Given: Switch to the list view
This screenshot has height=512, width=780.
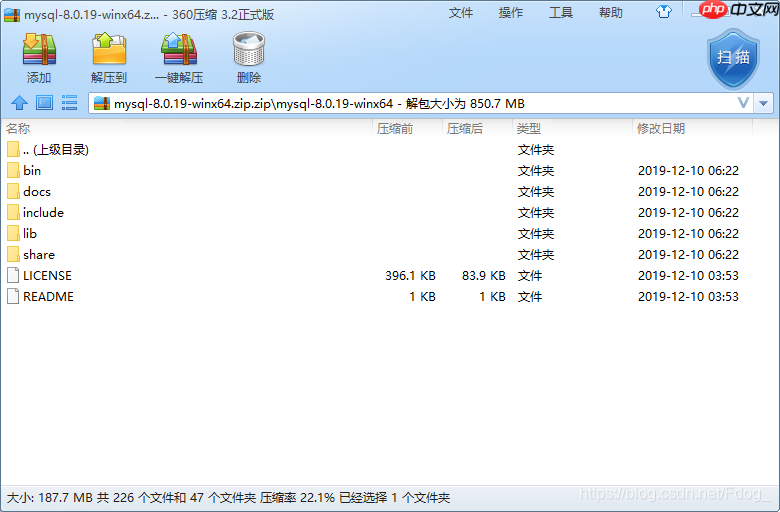Looking at the screenshot, I should (69, 103).
